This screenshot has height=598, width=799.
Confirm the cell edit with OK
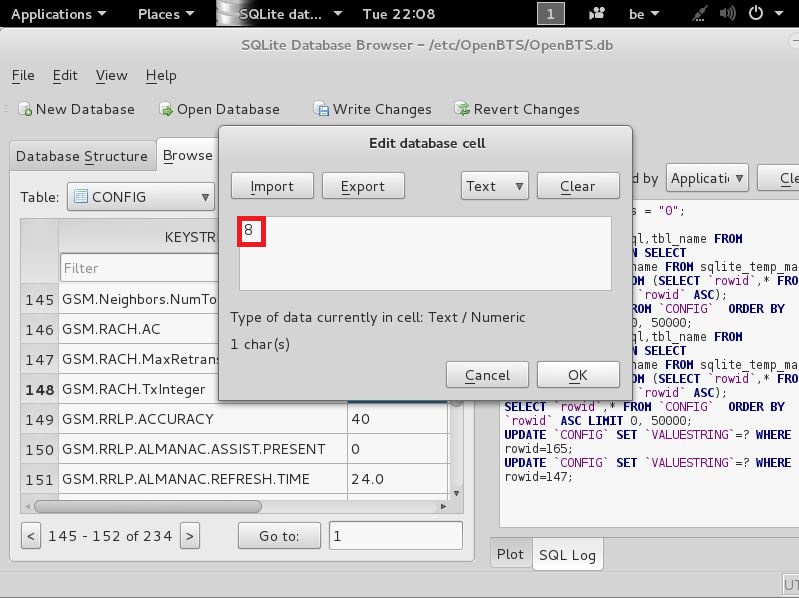point(578,375)
